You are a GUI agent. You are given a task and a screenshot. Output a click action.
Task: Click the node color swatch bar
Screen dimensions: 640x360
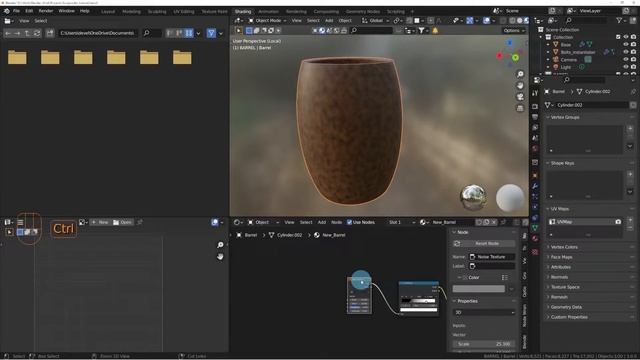pyautogui.click(x=479, y=289)
